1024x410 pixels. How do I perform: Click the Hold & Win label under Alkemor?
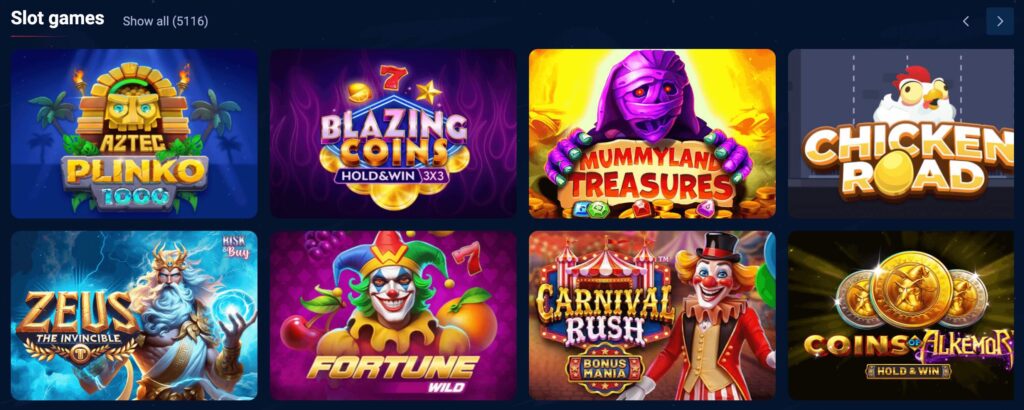(x=909, y=371)
